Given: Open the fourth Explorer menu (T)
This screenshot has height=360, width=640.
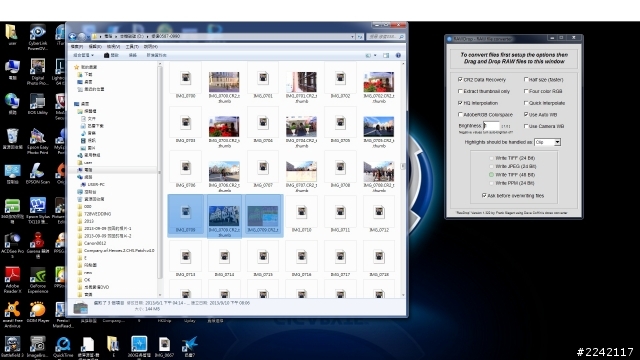Looking at the screenshot, I should [132, 47].
